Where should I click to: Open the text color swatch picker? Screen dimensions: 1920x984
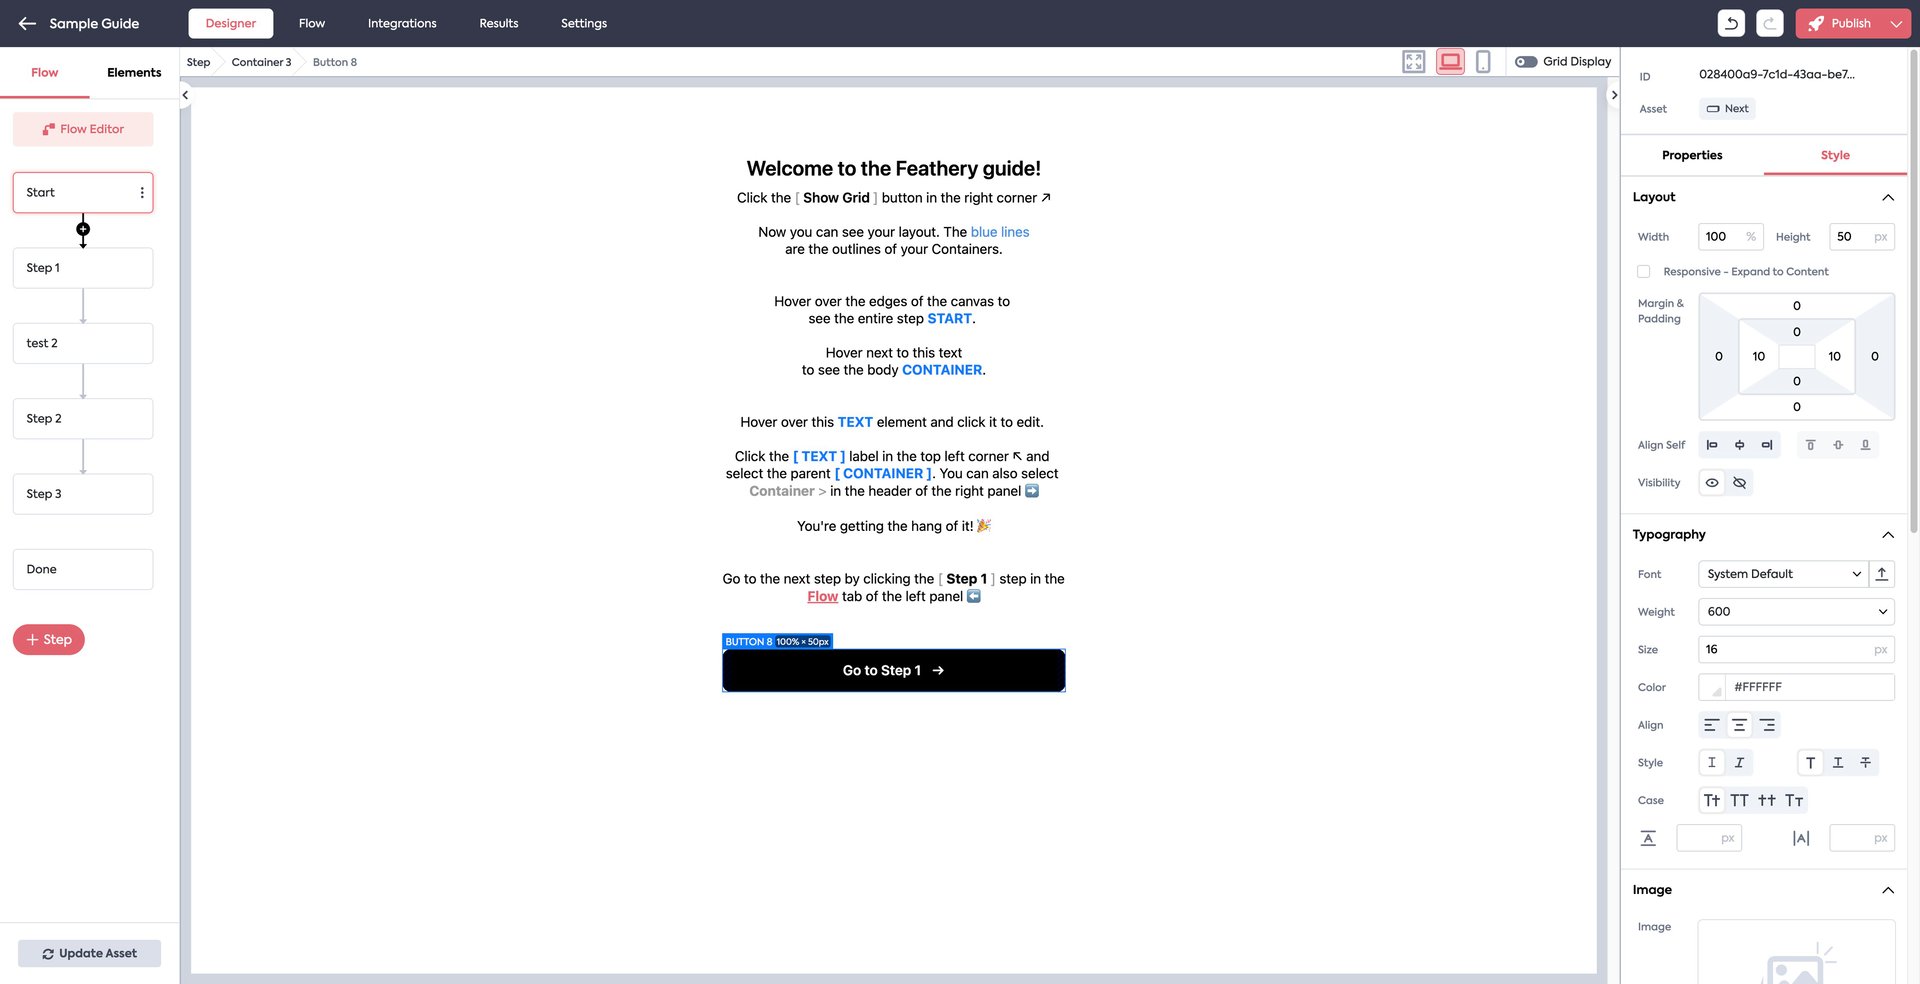[x=1713, y=688]
